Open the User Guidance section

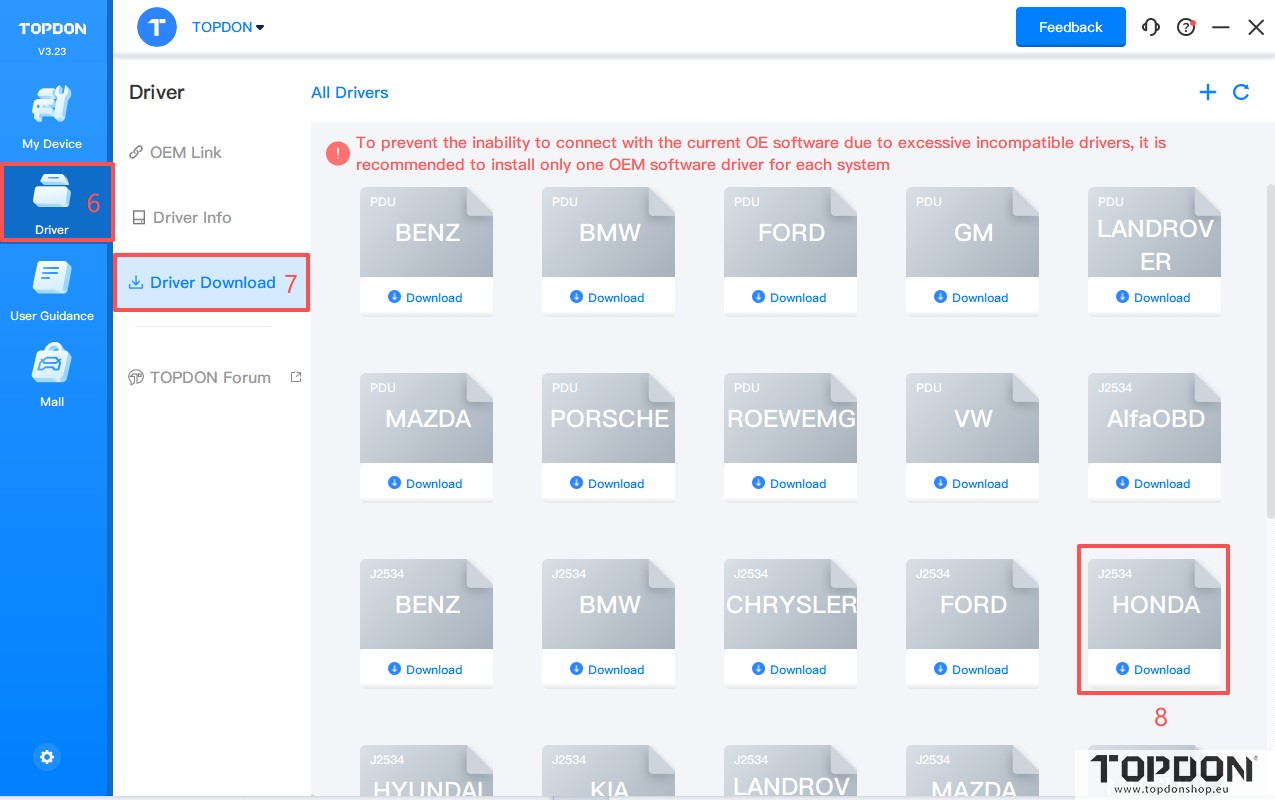point(52,291)
